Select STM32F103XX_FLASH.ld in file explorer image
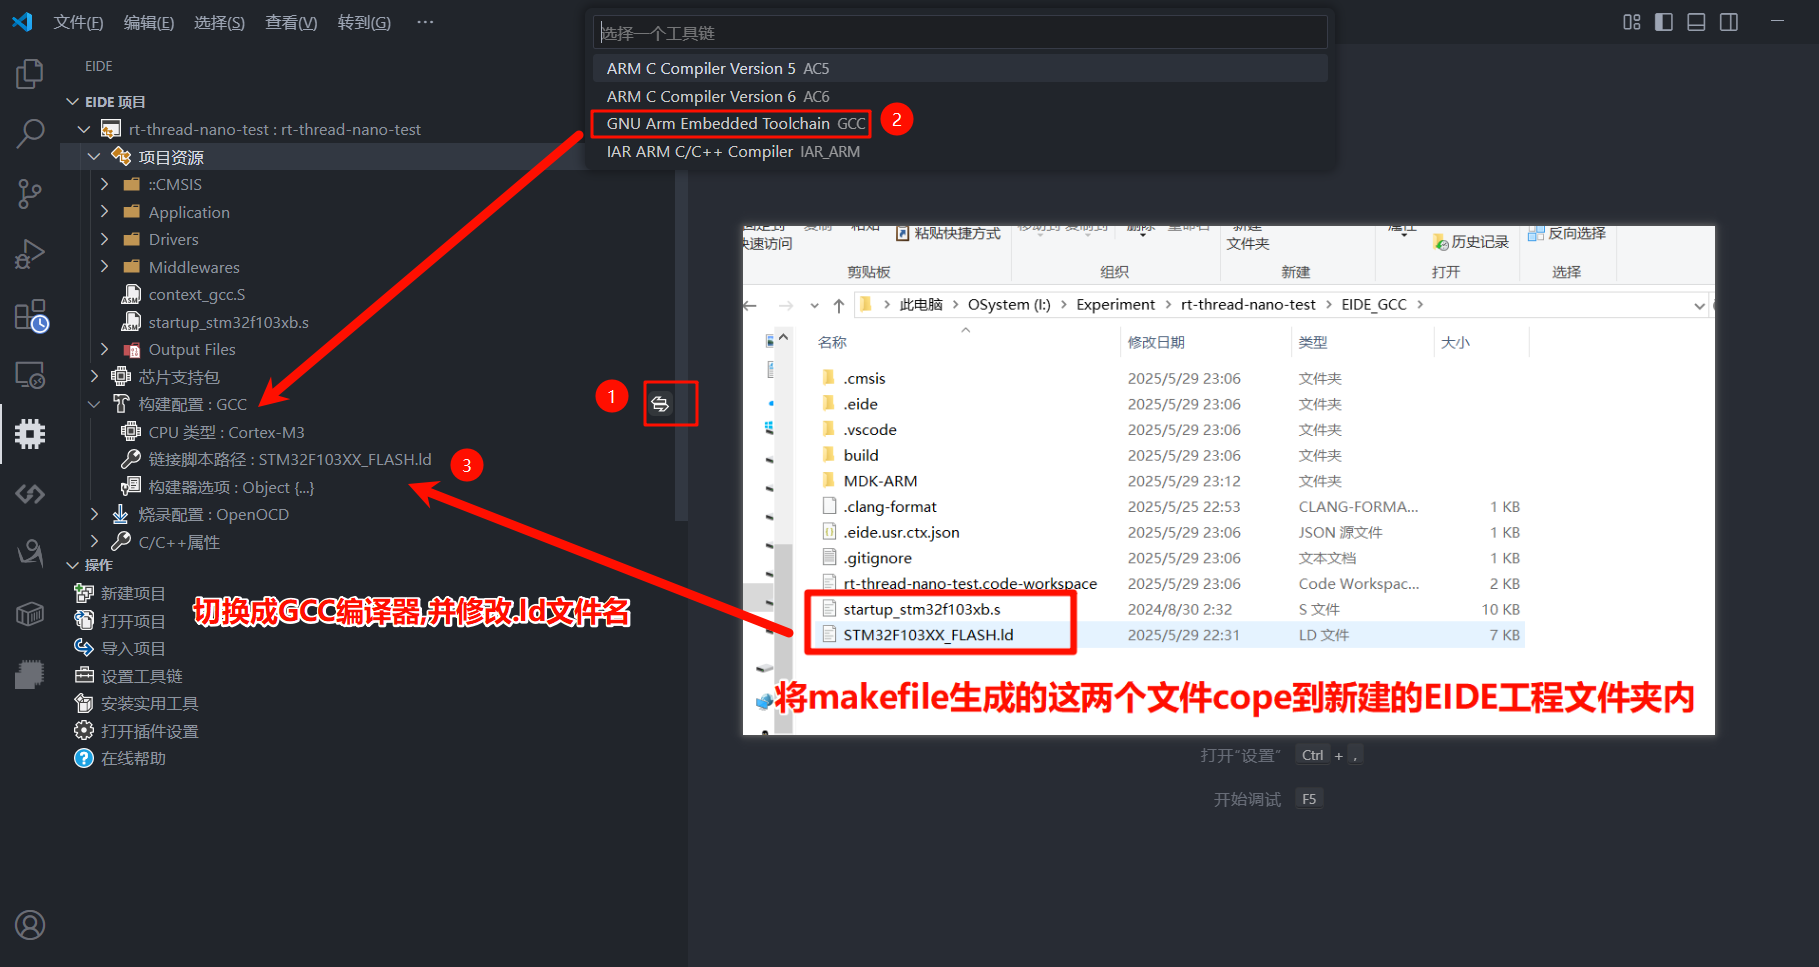The height and width of the screenshot is (967, 1819). click(x=928, y=635)
